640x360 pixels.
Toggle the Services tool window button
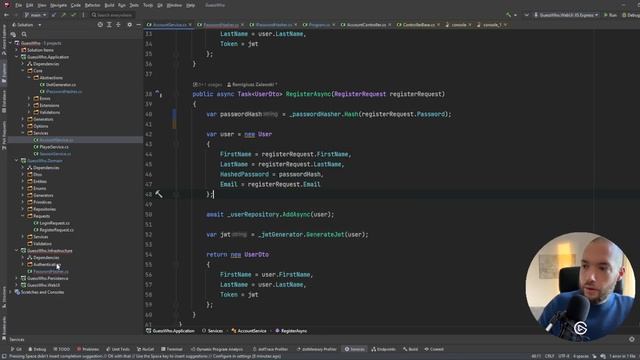(355, 349)
